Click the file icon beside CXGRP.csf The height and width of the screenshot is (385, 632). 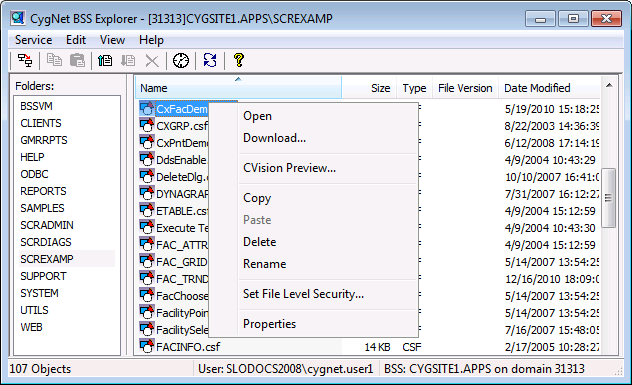pos(147,125)
